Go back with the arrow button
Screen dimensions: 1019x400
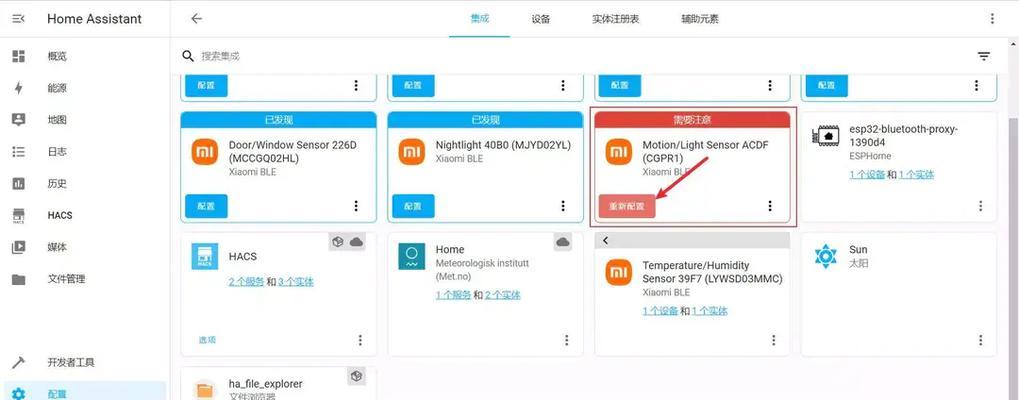(x=196, y=19)
